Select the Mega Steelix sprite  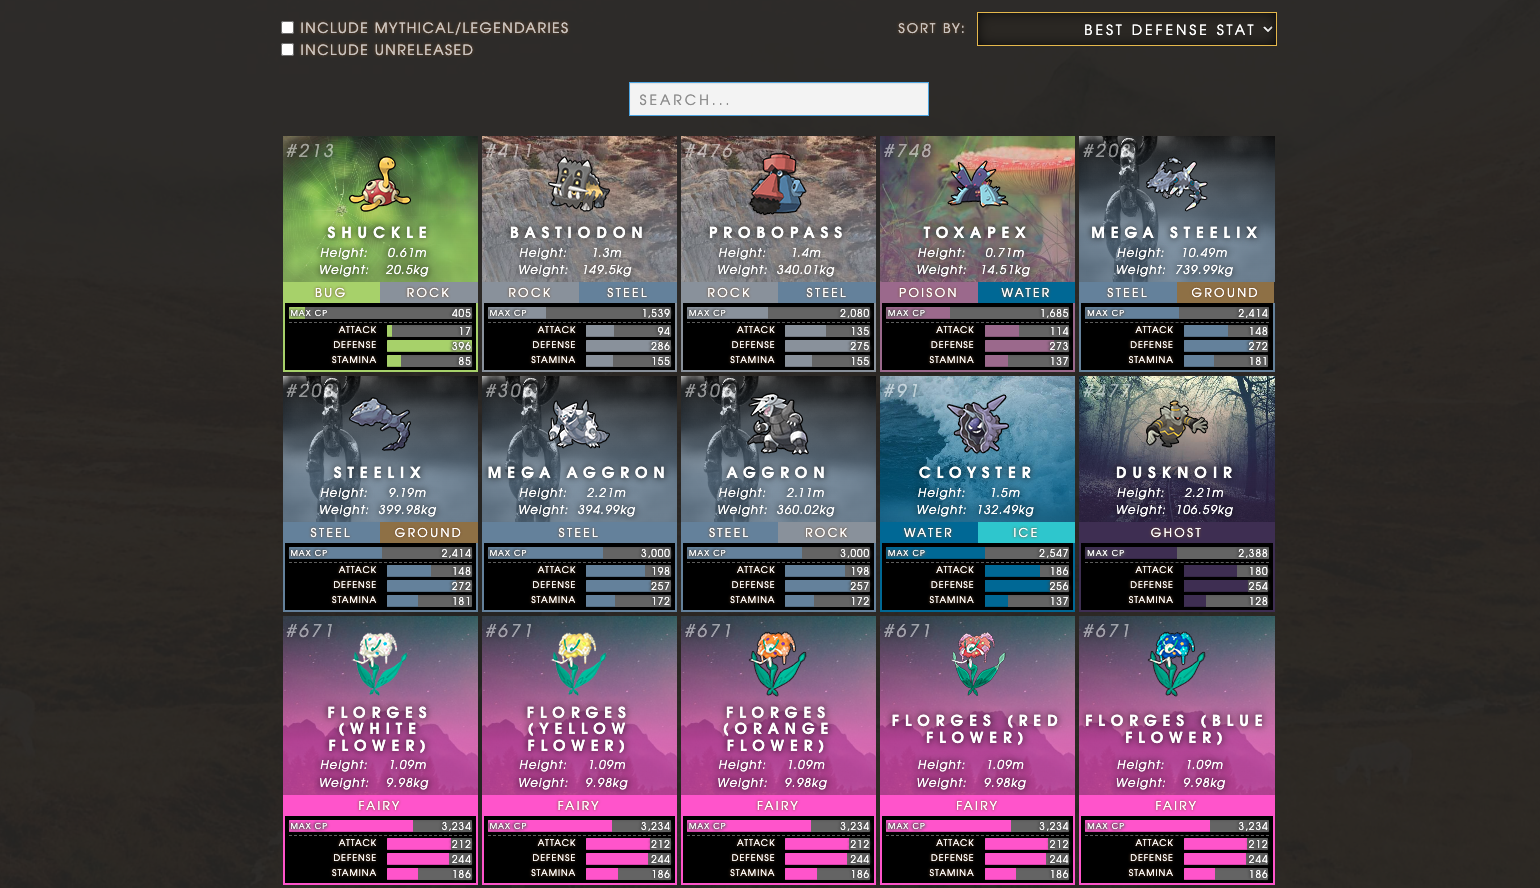tap(1176, 184)
